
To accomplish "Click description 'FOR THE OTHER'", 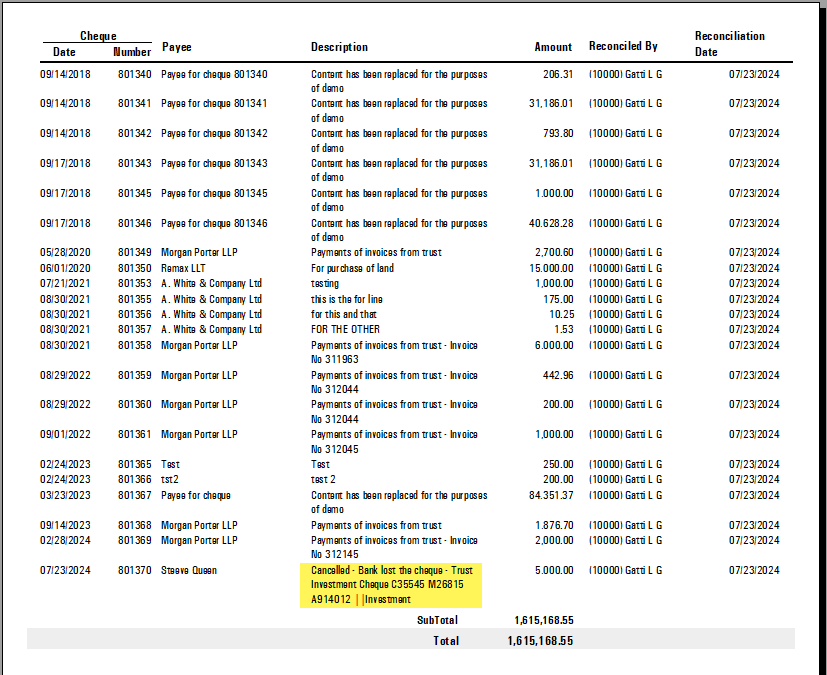I will coord(345,329).
